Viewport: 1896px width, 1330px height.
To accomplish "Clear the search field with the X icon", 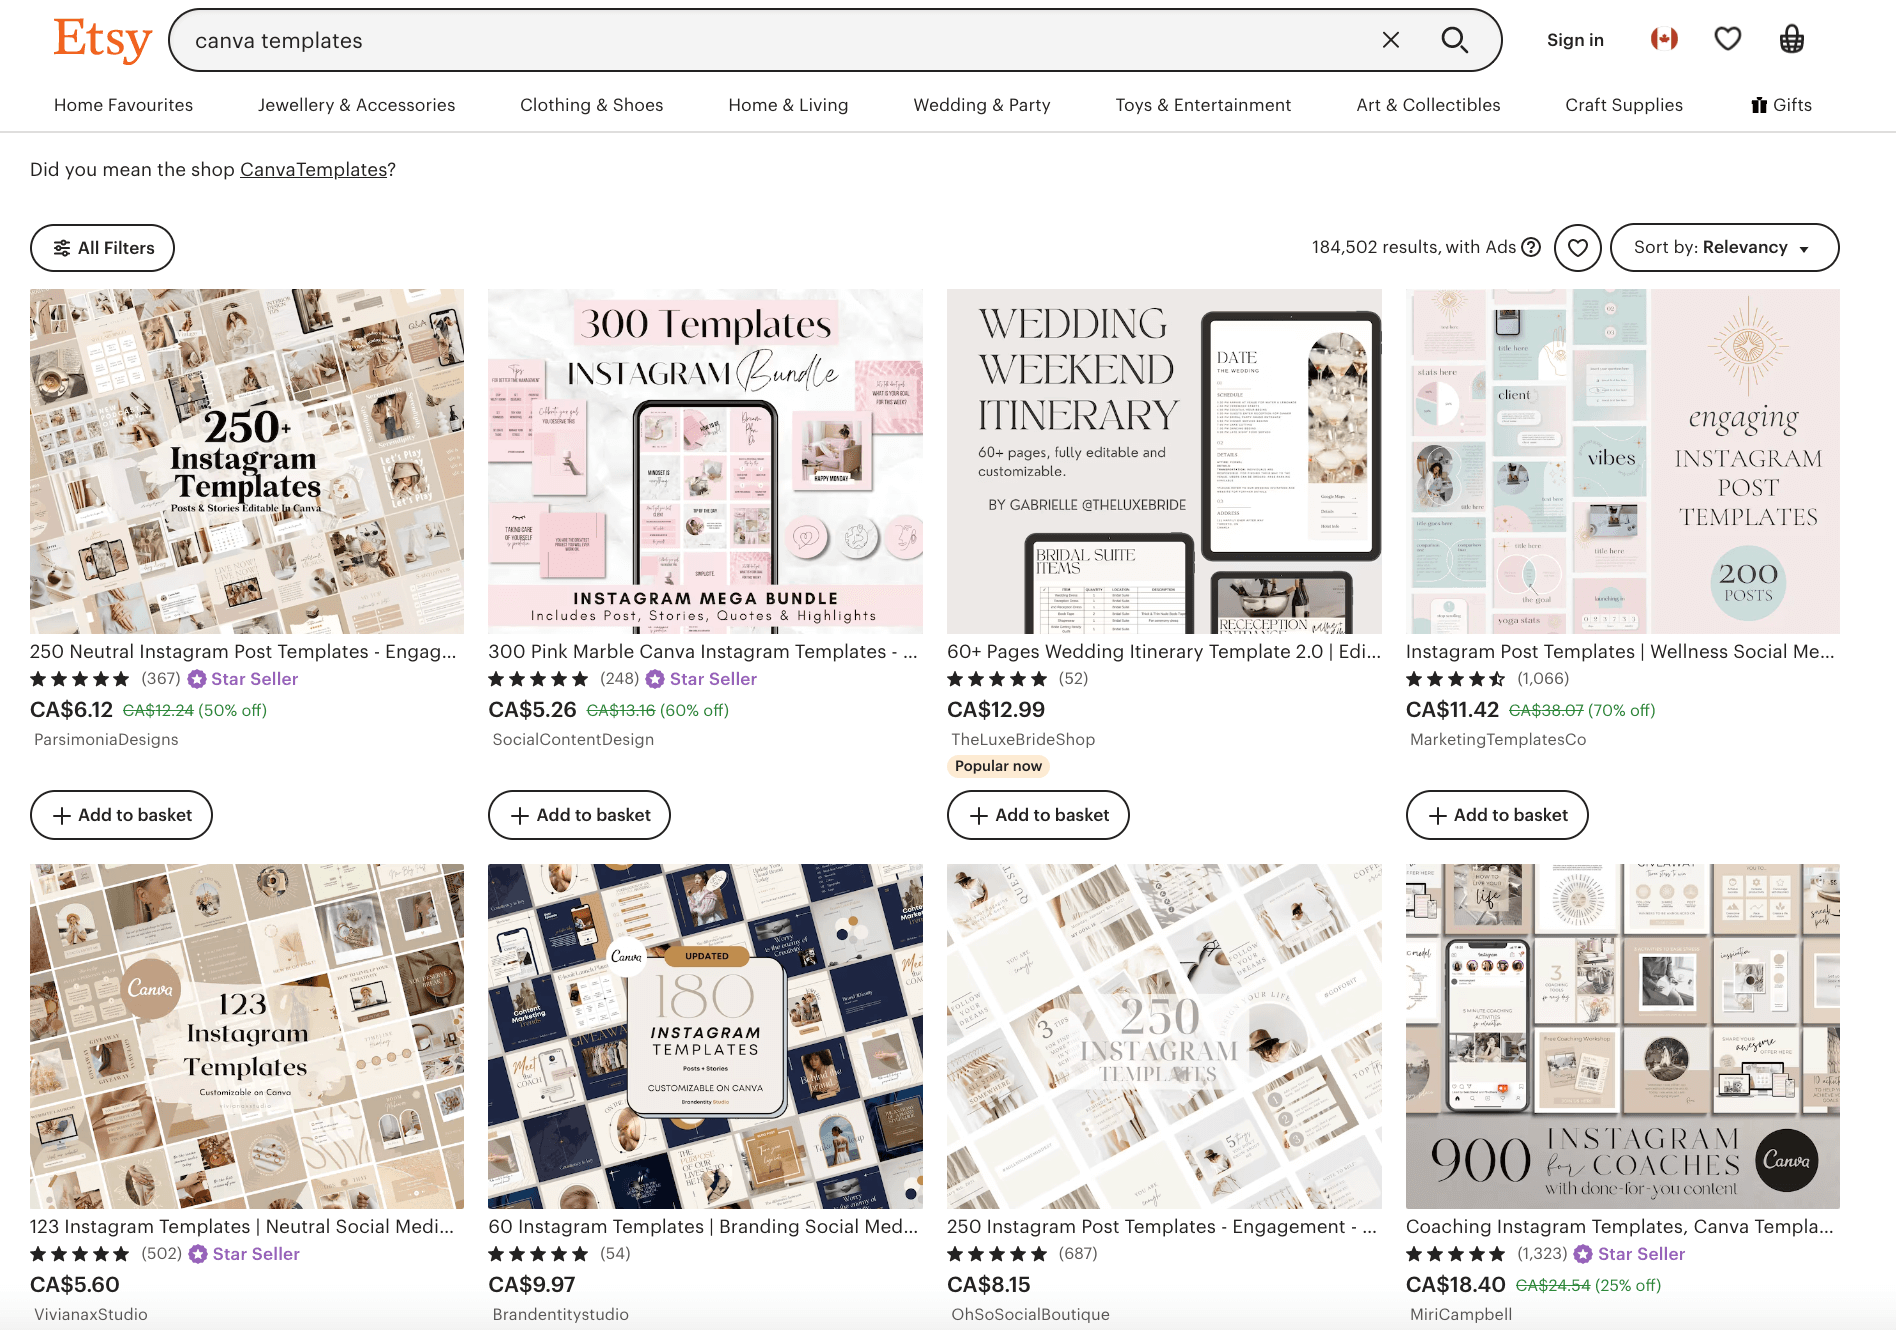I will pos(1391,40).
